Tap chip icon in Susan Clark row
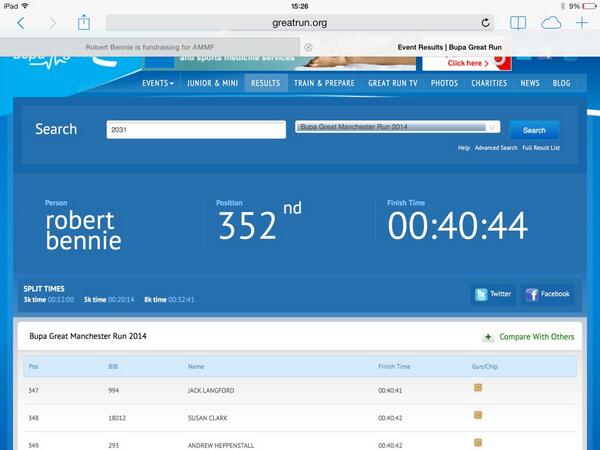The image size is (600, 450). click(478, 415)
